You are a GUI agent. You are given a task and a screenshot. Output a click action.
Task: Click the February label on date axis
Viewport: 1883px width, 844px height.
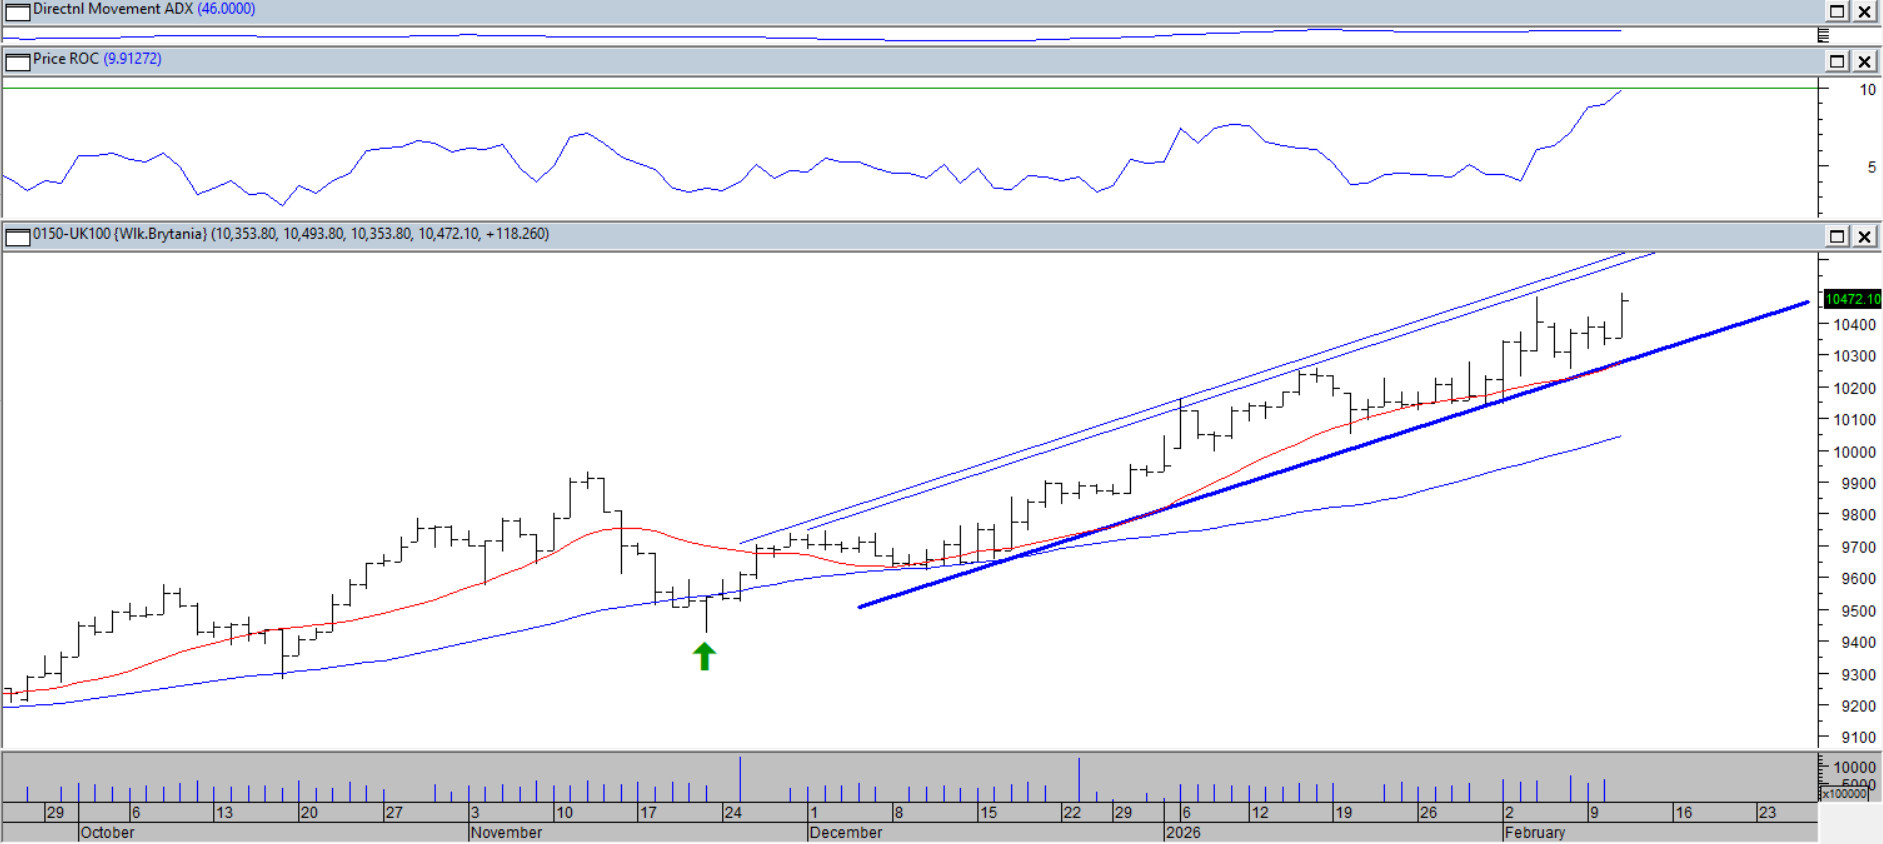(x=1534, y=832)
